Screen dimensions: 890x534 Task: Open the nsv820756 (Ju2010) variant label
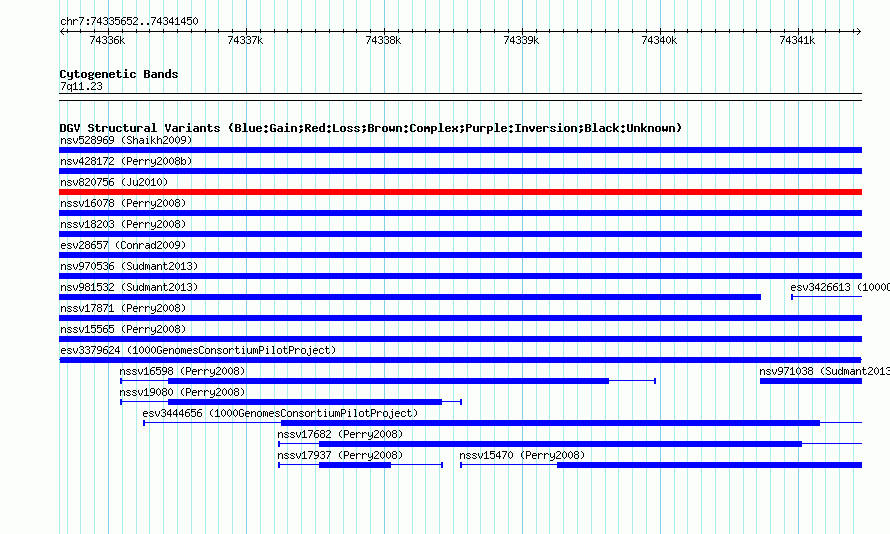point(114,182)
